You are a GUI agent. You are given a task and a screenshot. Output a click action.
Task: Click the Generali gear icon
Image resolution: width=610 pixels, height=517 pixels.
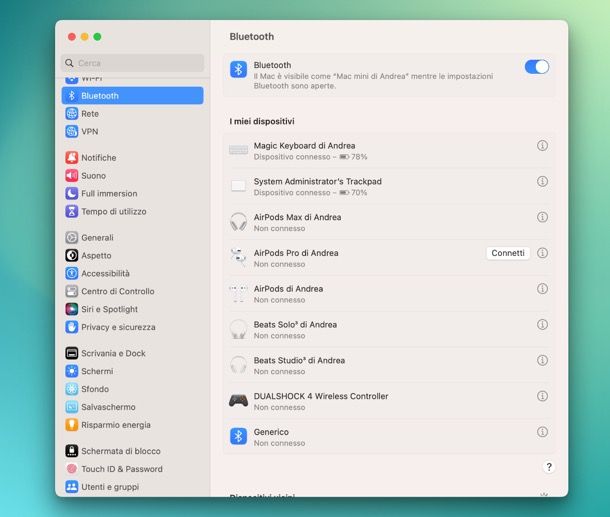(72, 237)
